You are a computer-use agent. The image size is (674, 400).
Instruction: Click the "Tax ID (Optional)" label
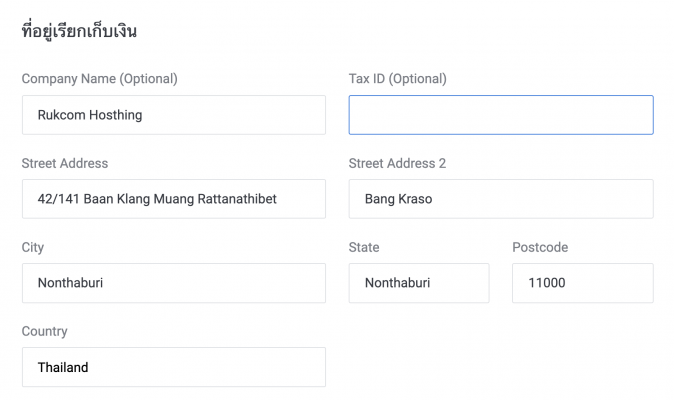tap(397, 79)
